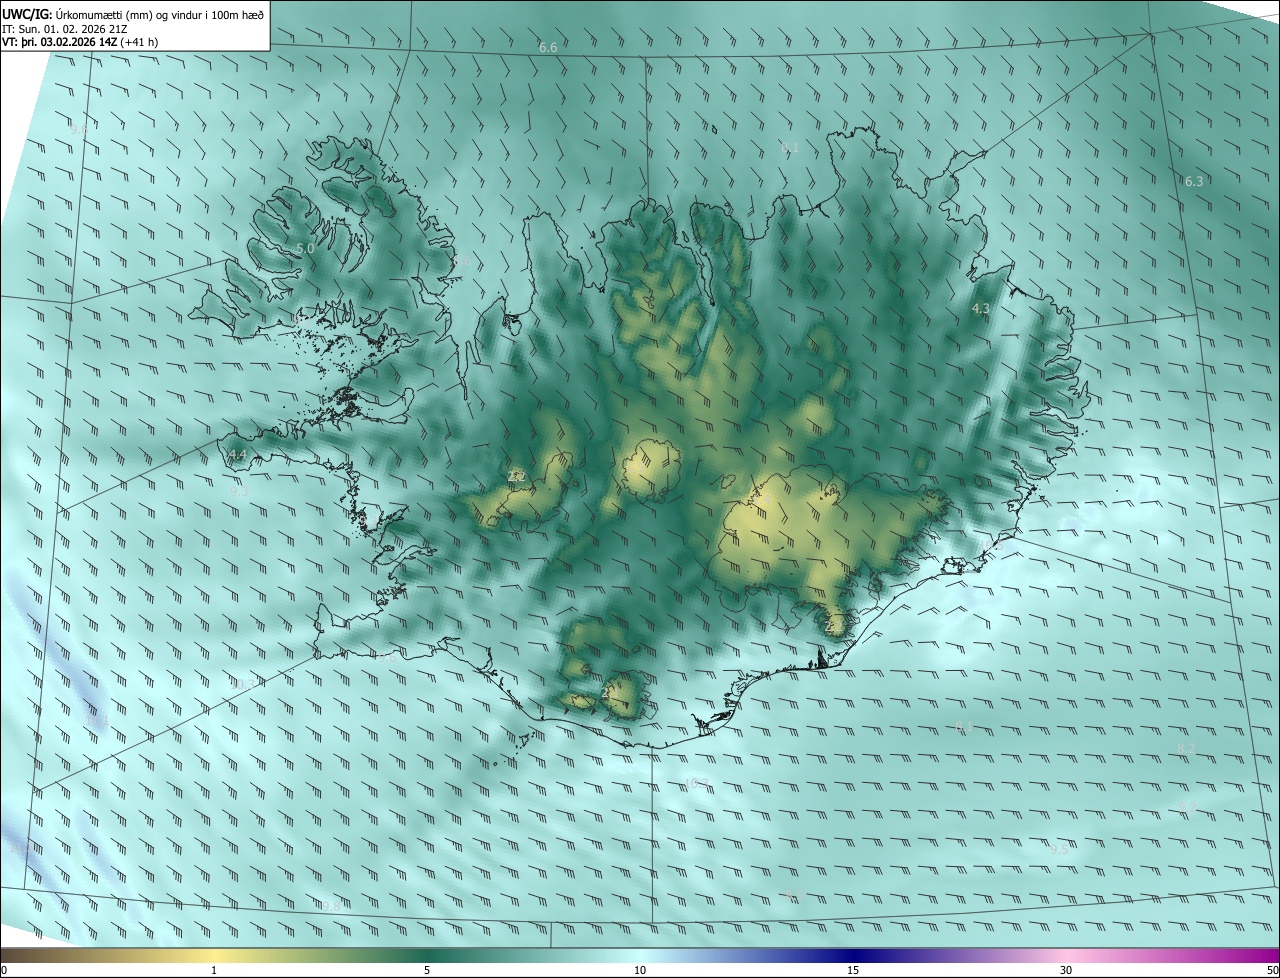Viewport: 1280px width, 978px height.
Task: Click the '0' tick on the color scale
Action: coord(4,970)
